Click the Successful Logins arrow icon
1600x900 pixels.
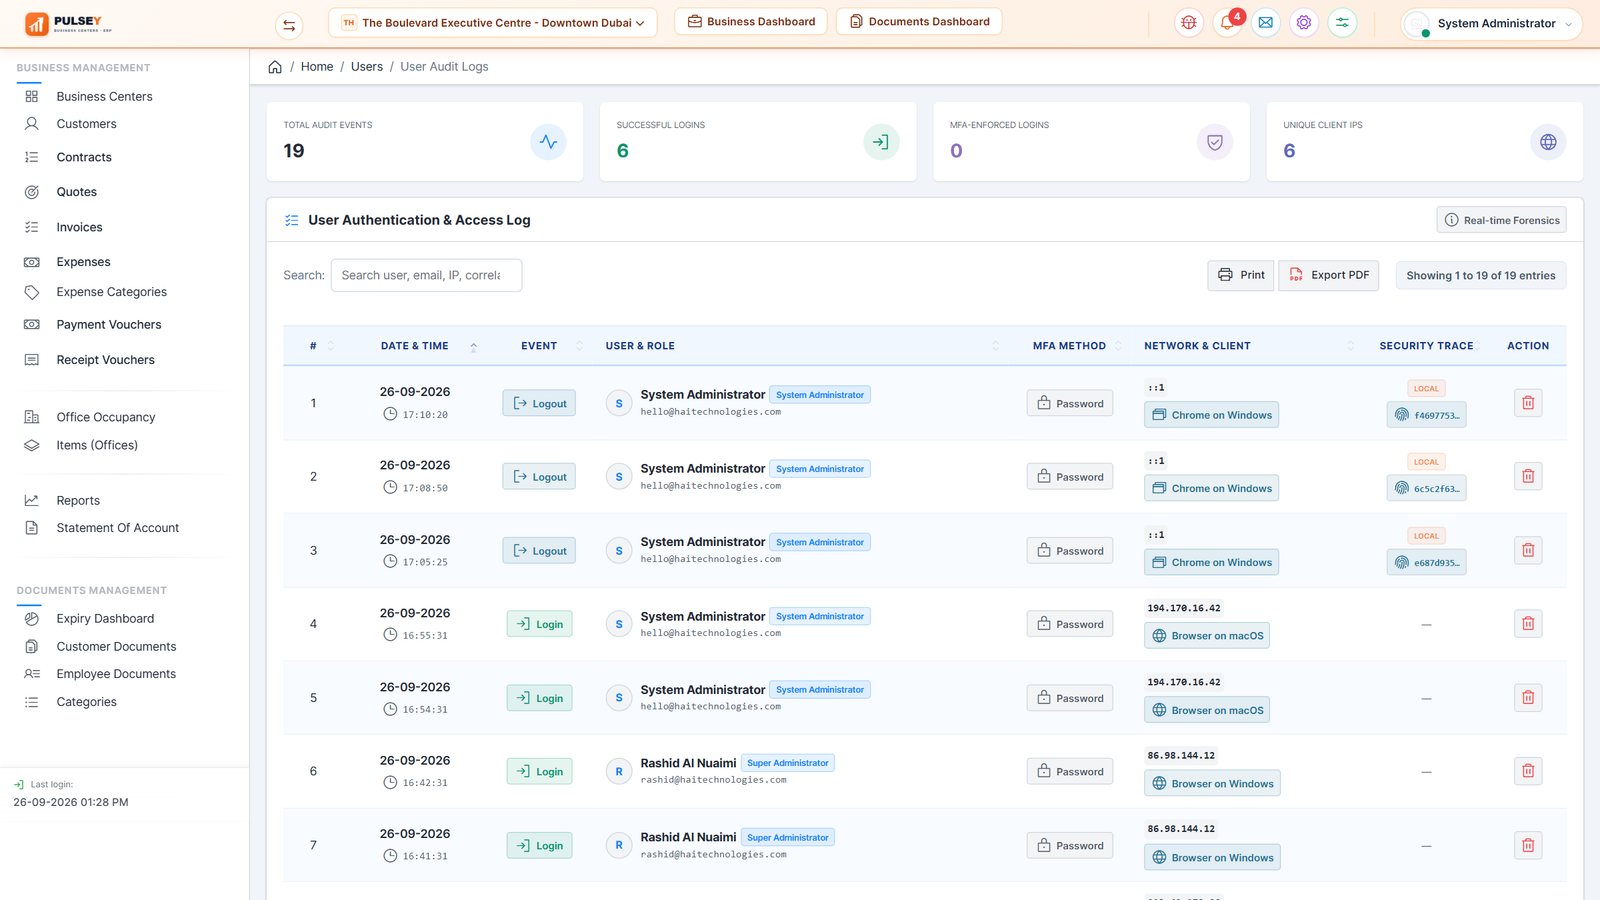click(x=881, y=142)
